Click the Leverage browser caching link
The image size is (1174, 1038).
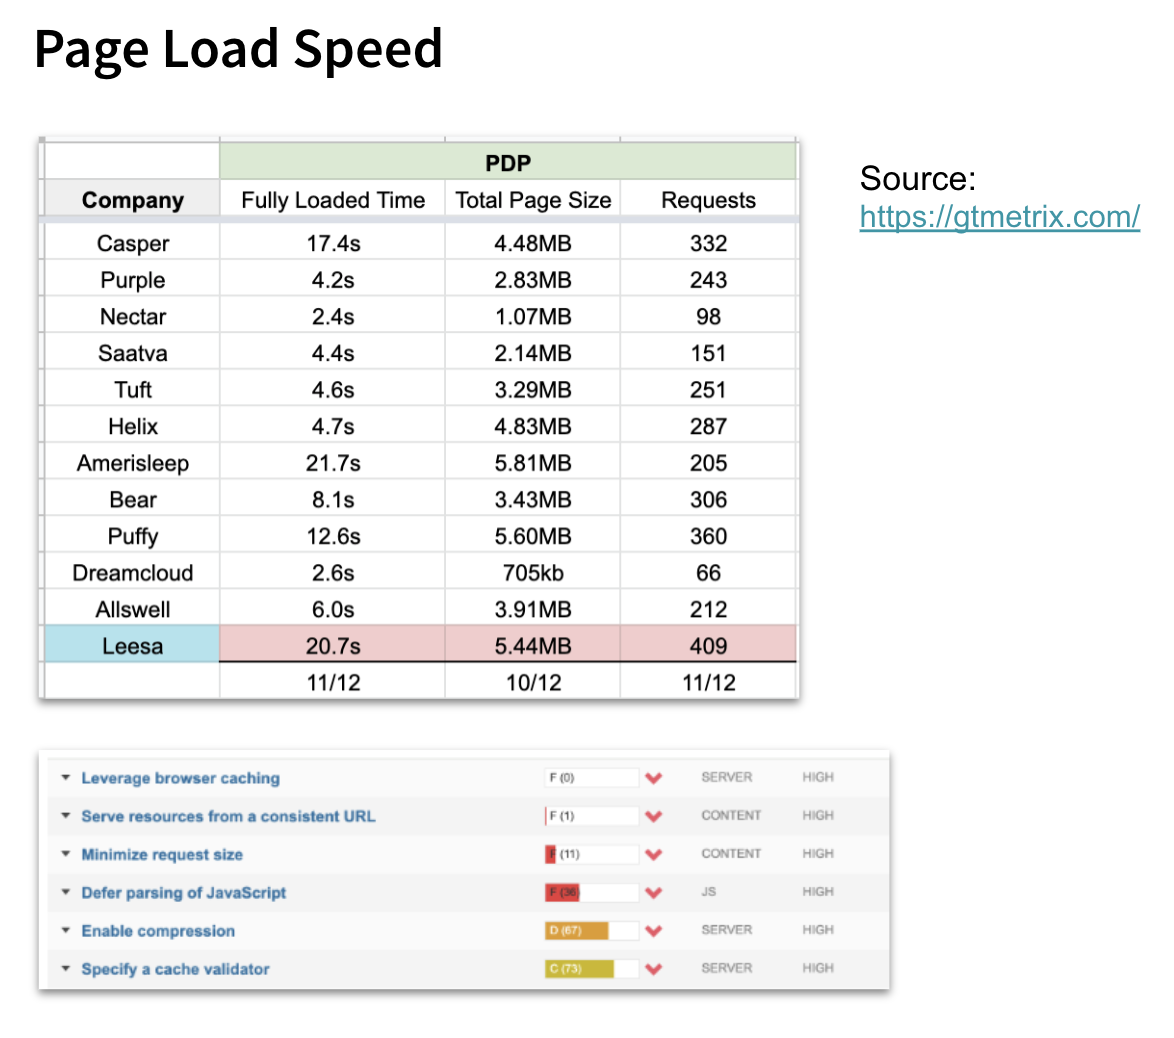(x=180, y=778)
